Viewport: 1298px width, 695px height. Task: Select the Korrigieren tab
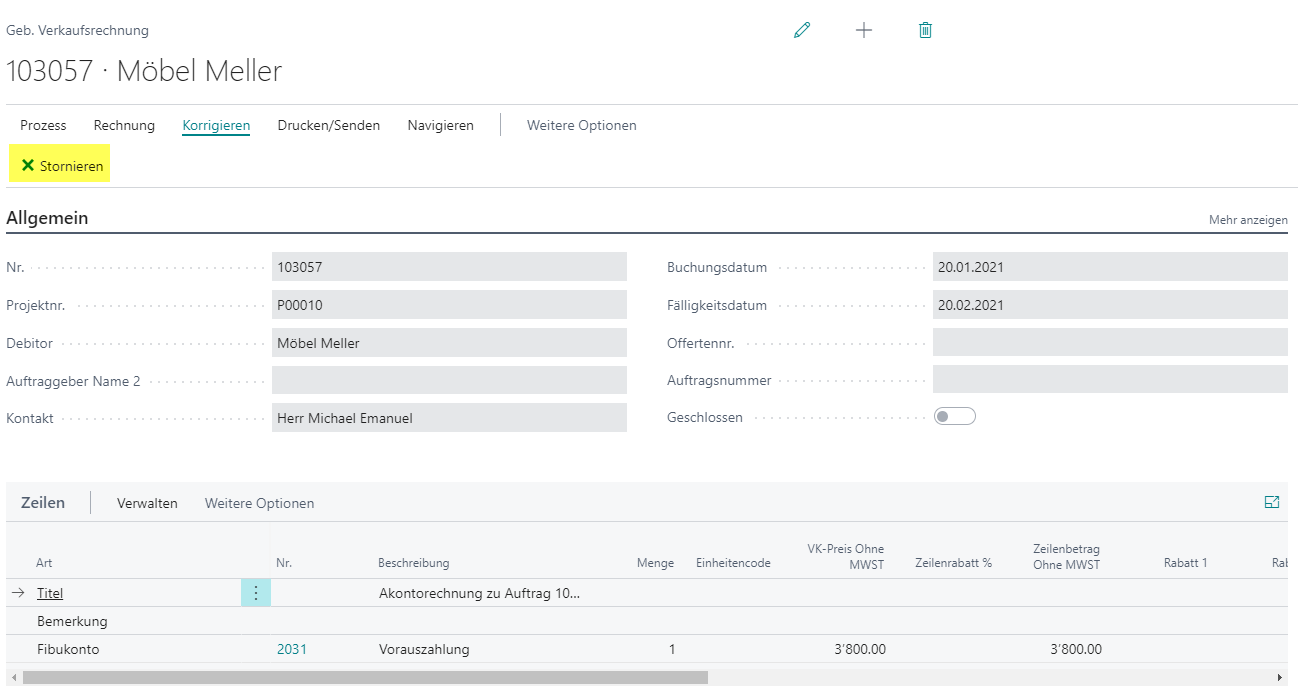[x=216, y=125]
